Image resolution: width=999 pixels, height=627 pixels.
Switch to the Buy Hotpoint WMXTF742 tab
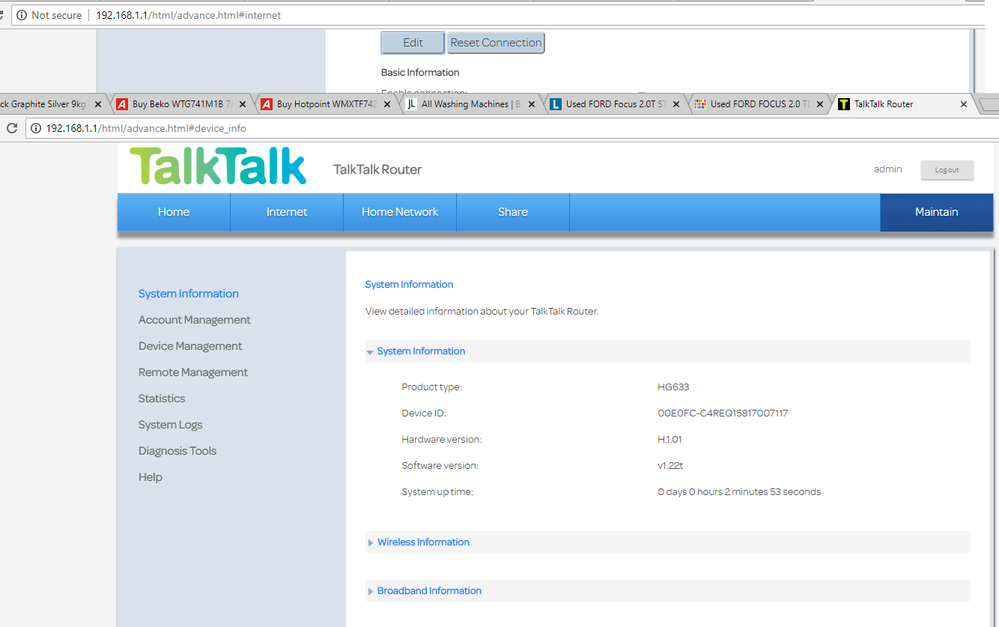[324, 104]
